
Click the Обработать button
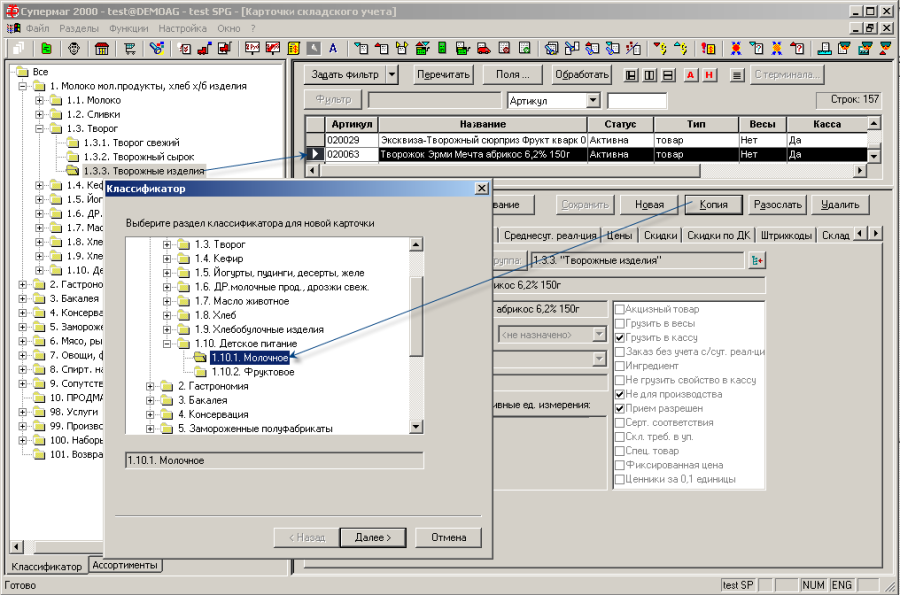(581, 75)
